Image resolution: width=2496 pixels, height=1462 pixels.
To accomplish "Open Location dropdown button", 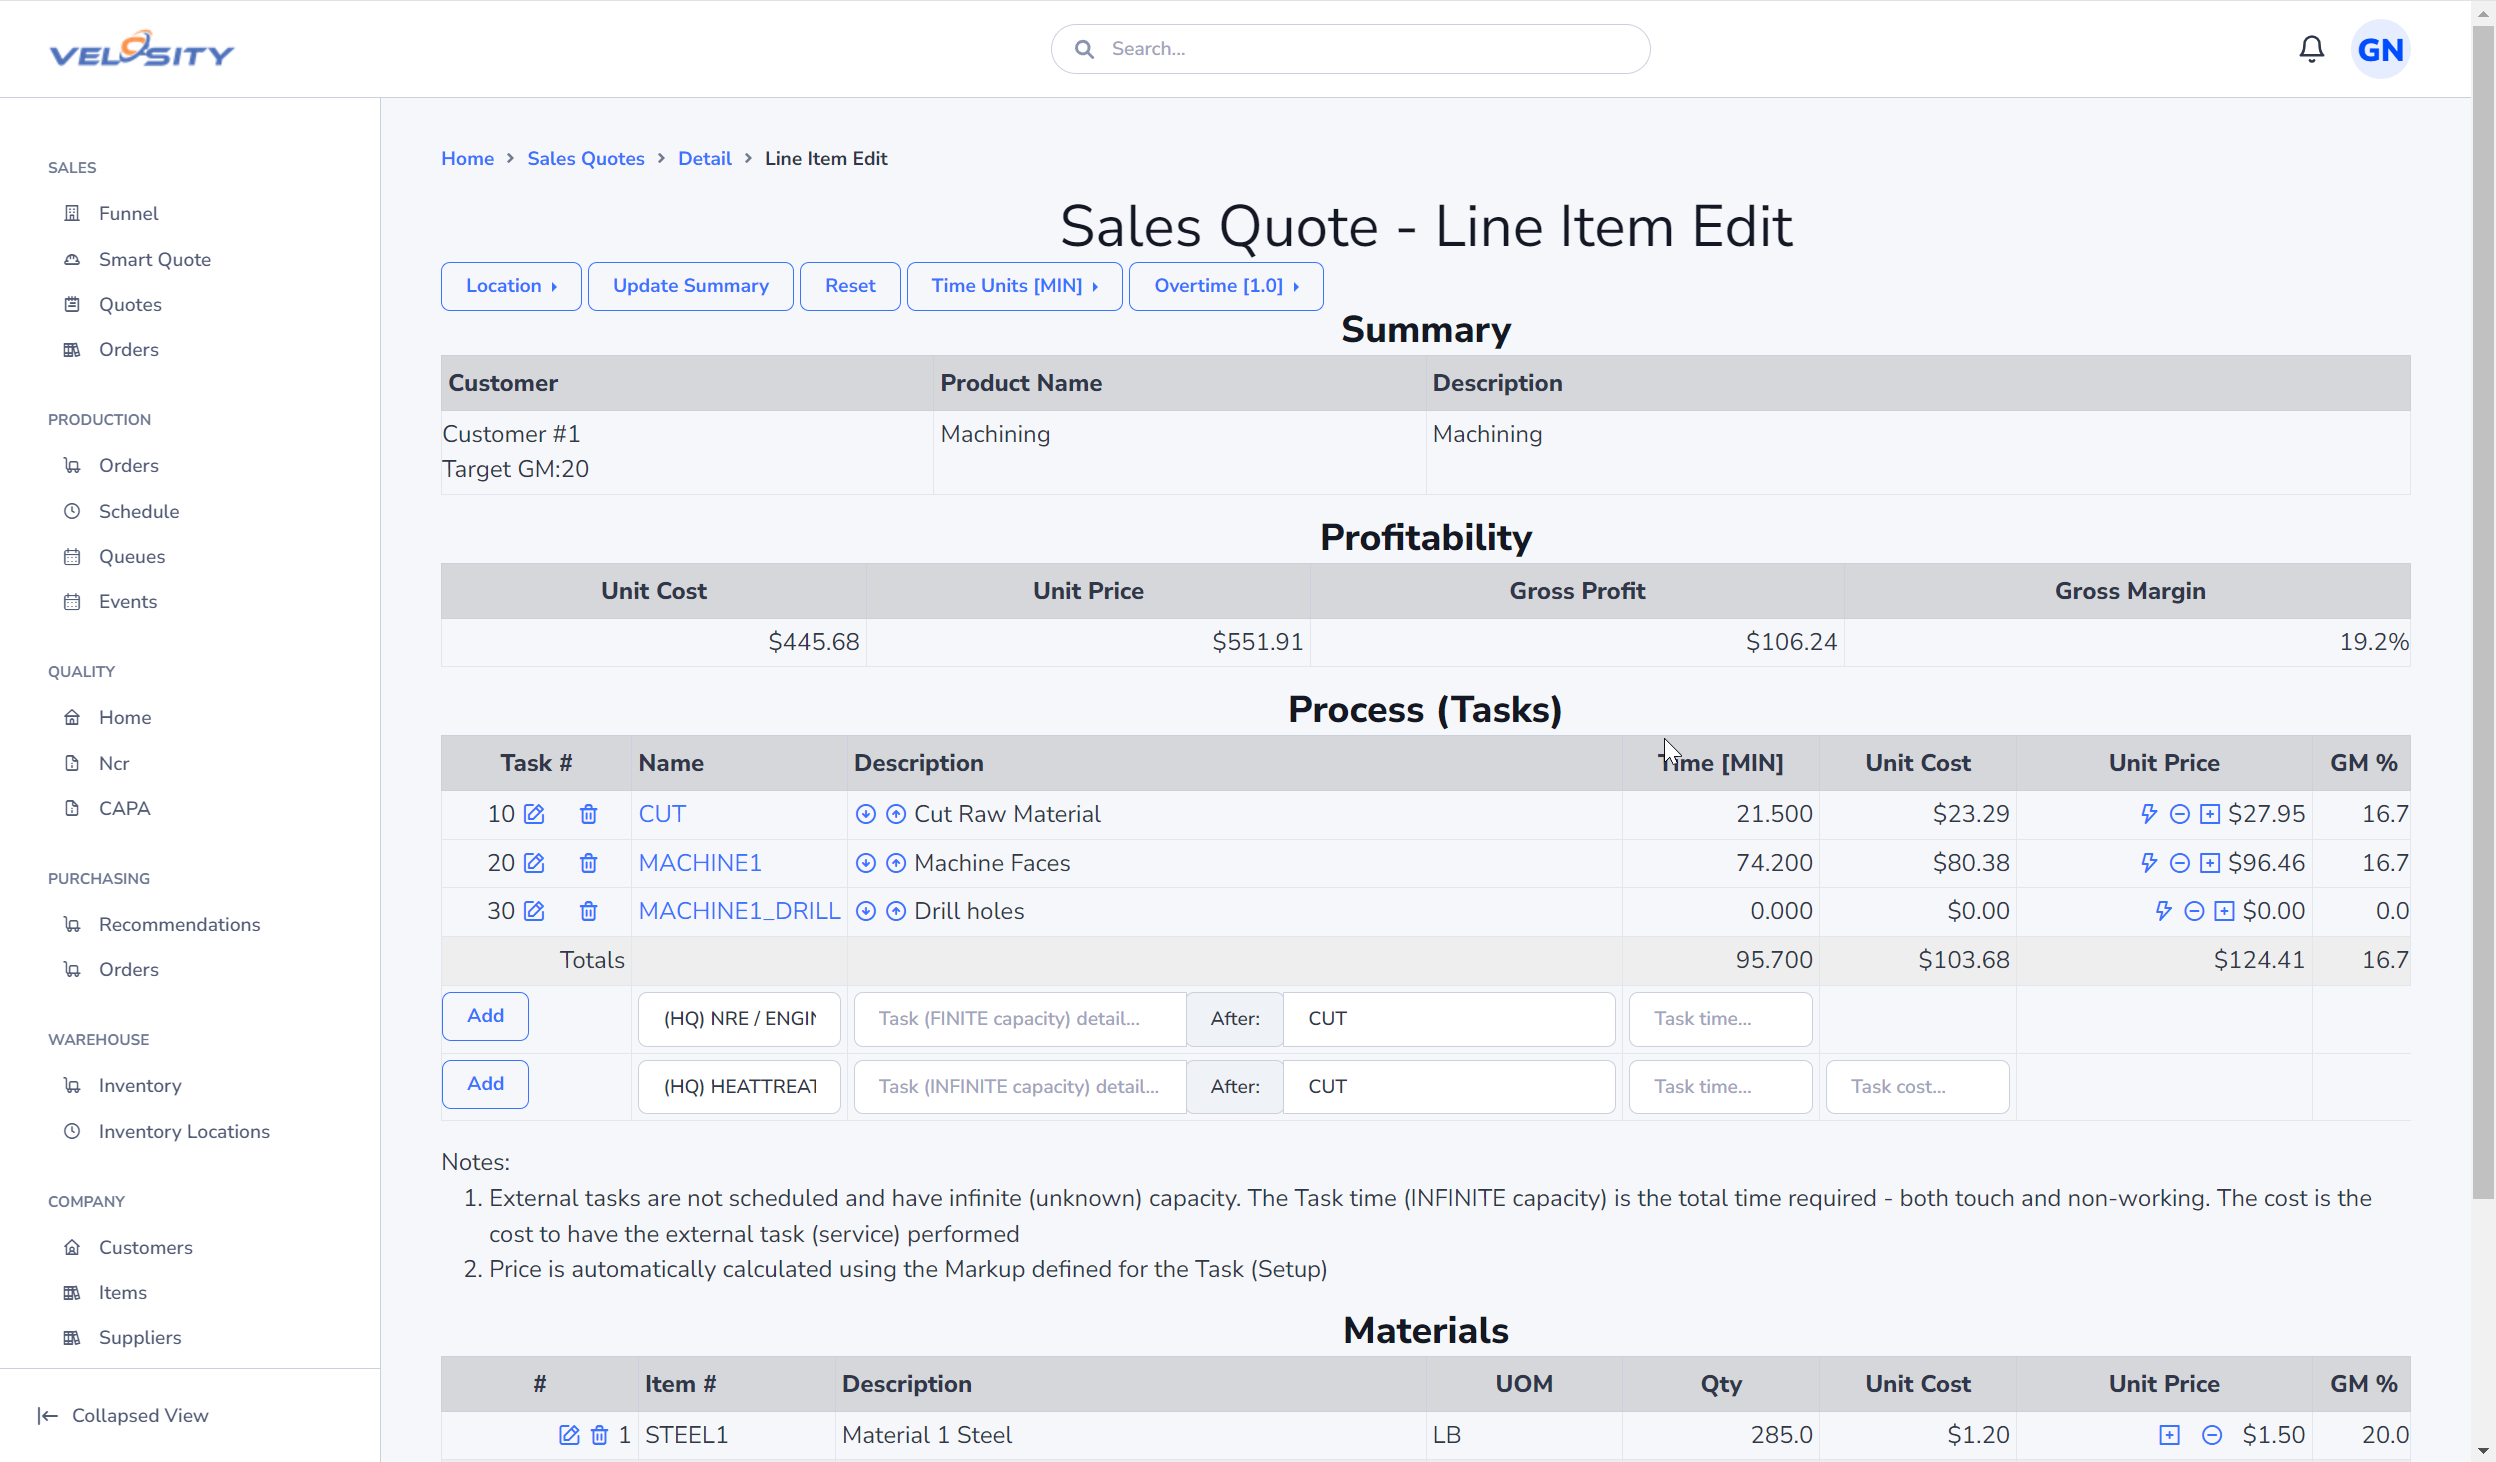I will tap(511, 286).
